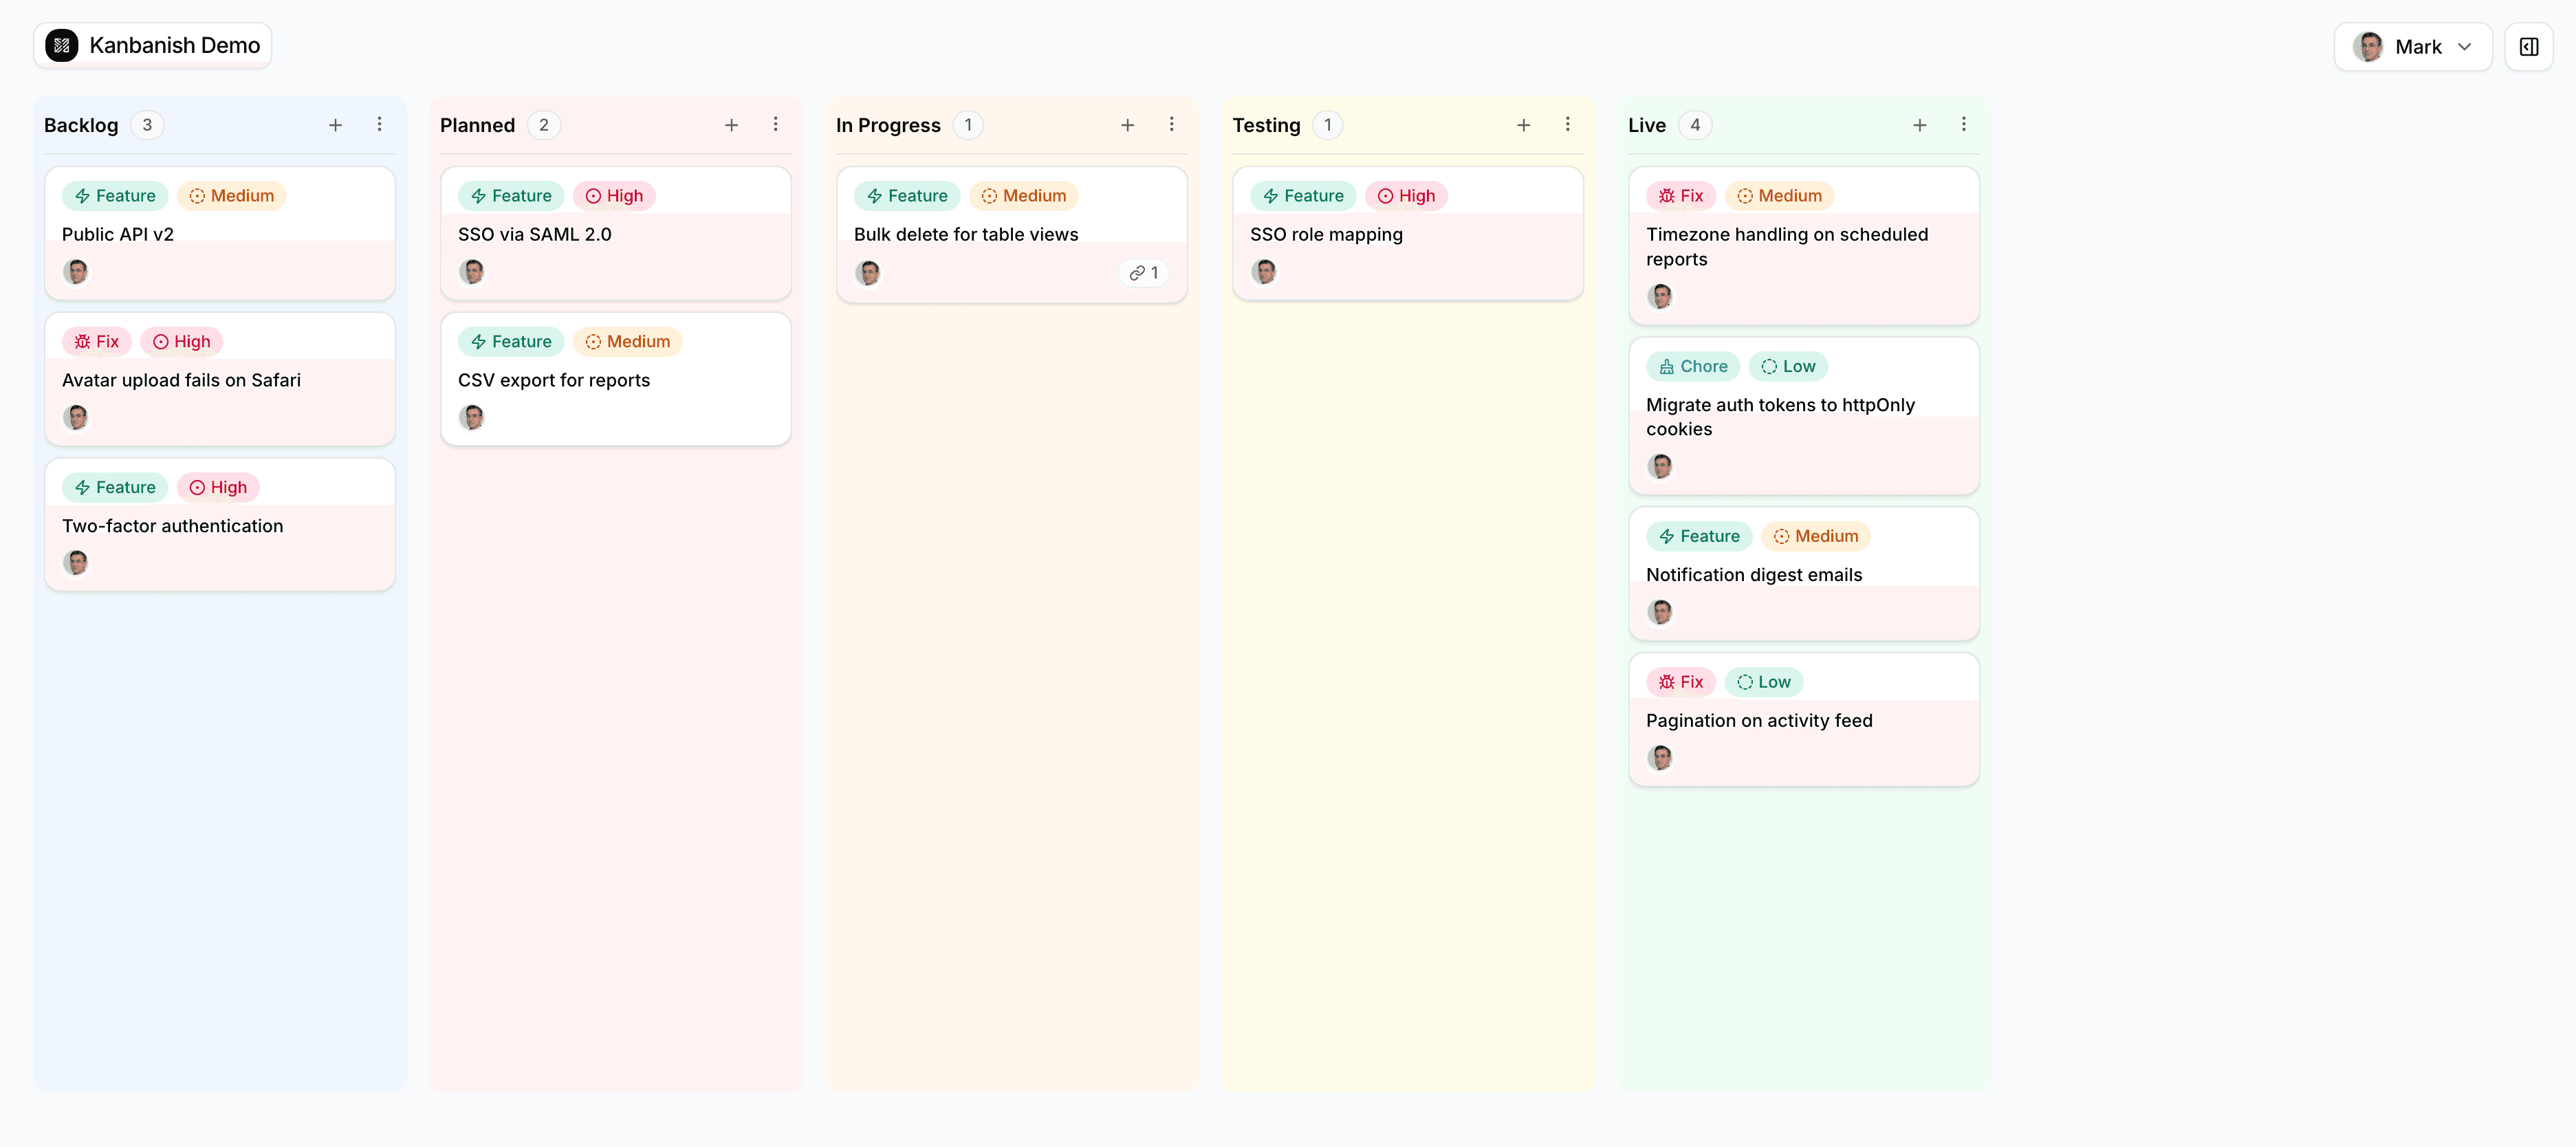
Task: Click Medium priority on Notification digest card
Action: coord(1816,537)
